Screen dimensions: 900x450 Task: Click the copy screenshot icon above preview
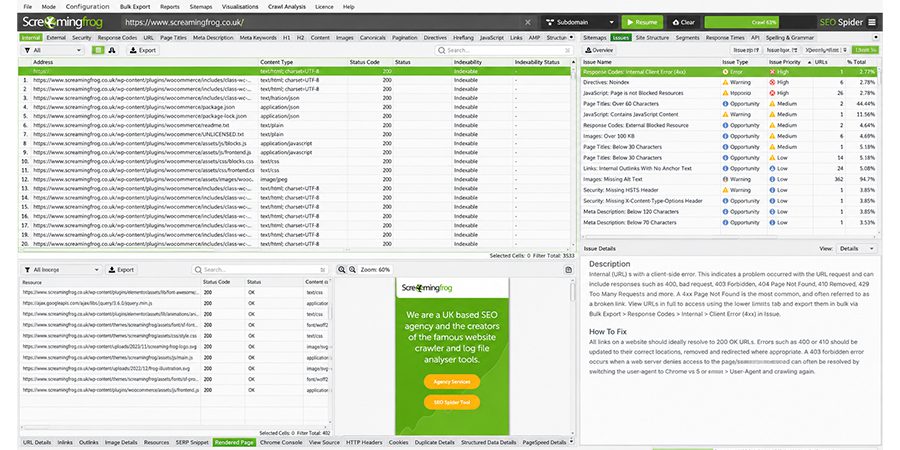568,270
